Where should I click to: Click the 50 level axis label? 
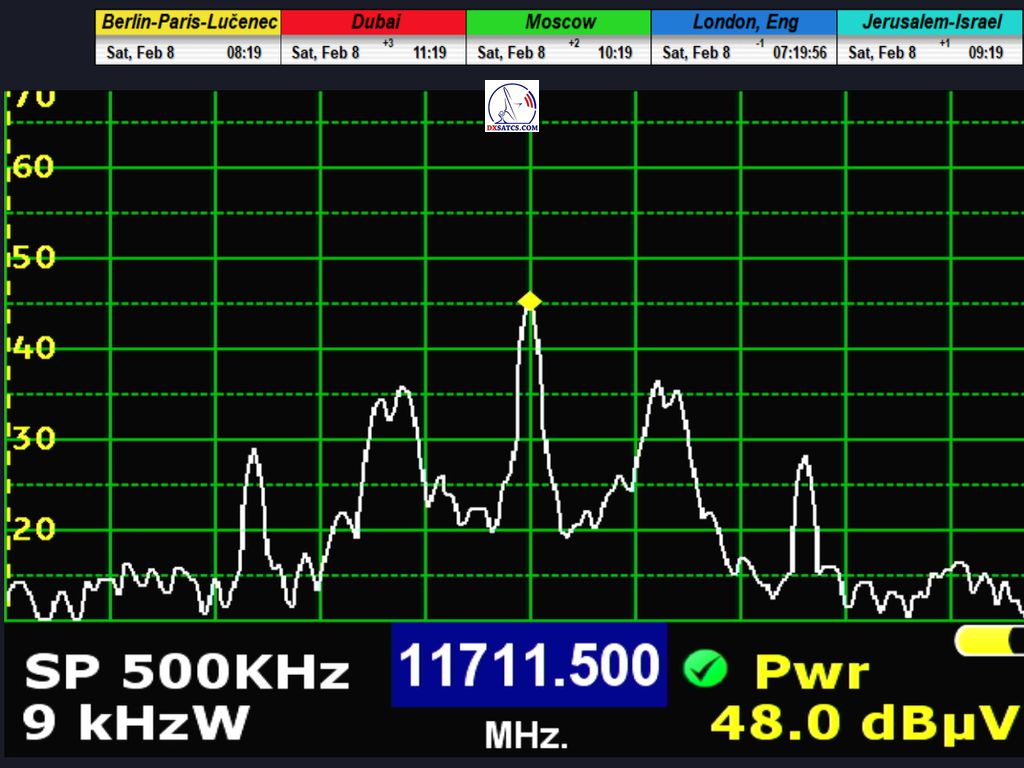tap(33, 258)
